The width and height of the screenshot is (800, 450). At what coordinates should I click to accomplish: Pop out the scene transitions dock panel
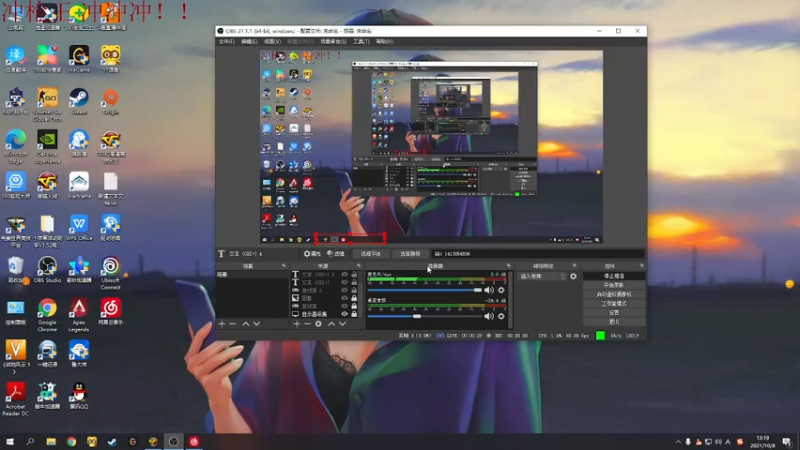click(x=574, y=266)
